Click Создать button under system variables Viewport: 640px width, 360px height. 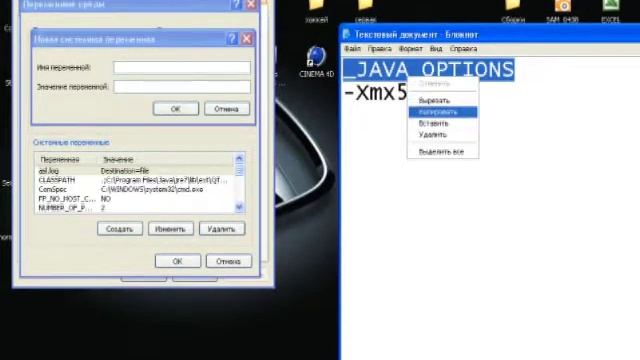[120, 229]
